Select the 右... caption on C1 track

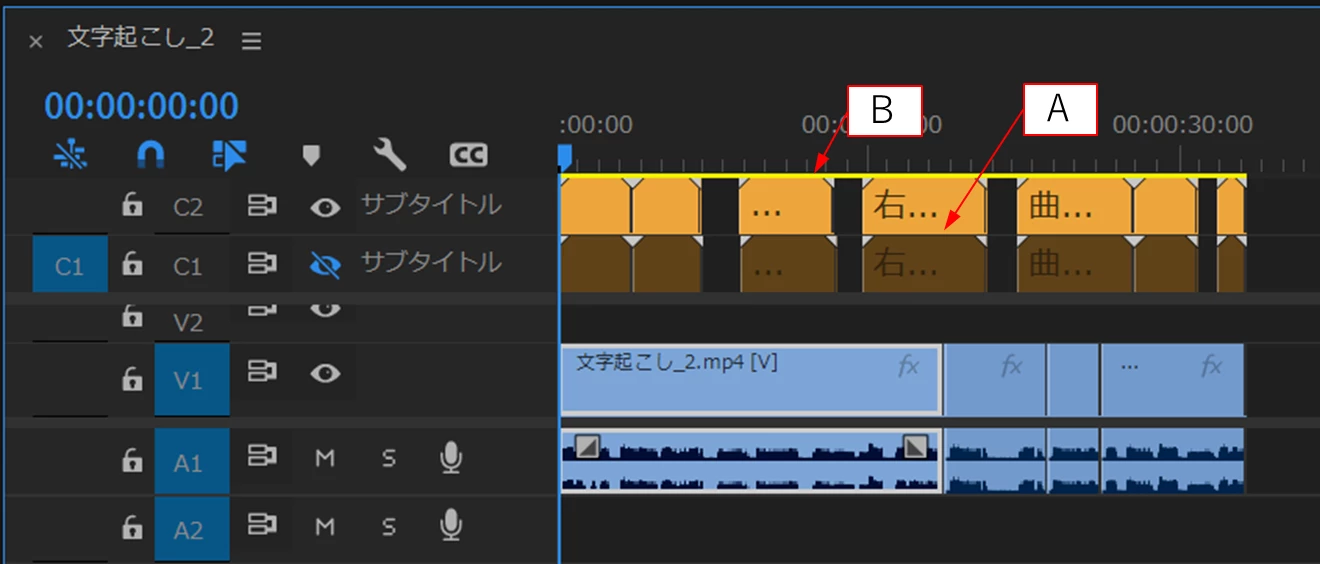(924, 264)
